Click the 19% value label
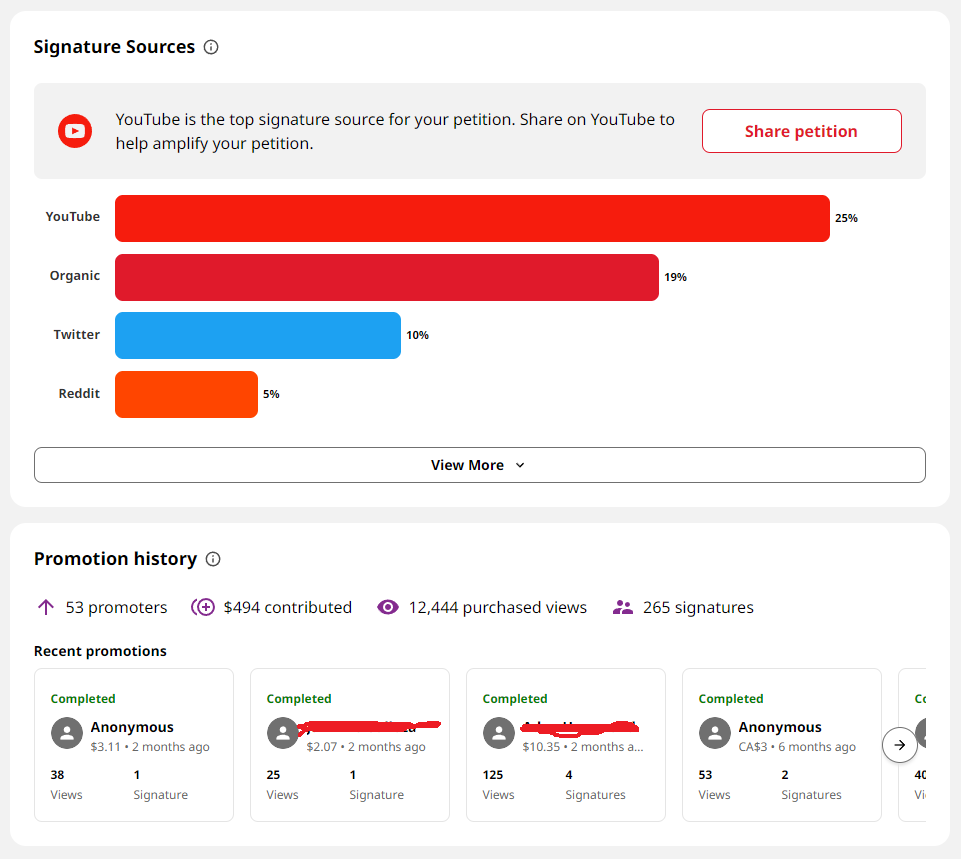The image size is (961, 859). 675,277
